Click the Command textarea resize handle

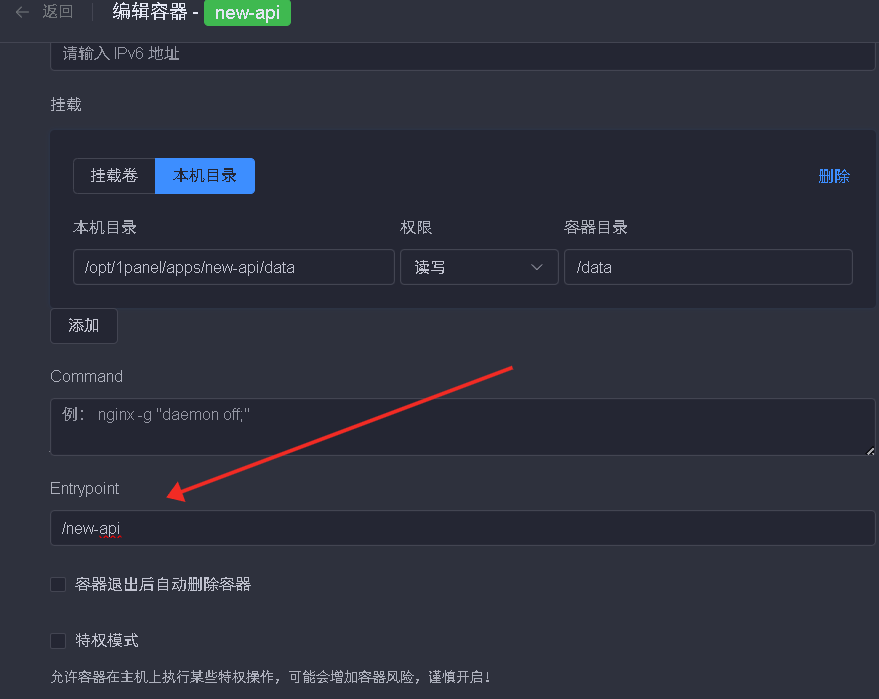click(870, 451)
